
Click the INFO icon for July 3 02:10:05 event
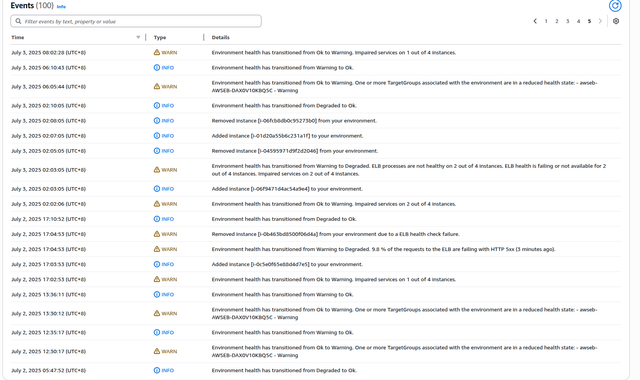pyautogui.click(x=157, y=105)
